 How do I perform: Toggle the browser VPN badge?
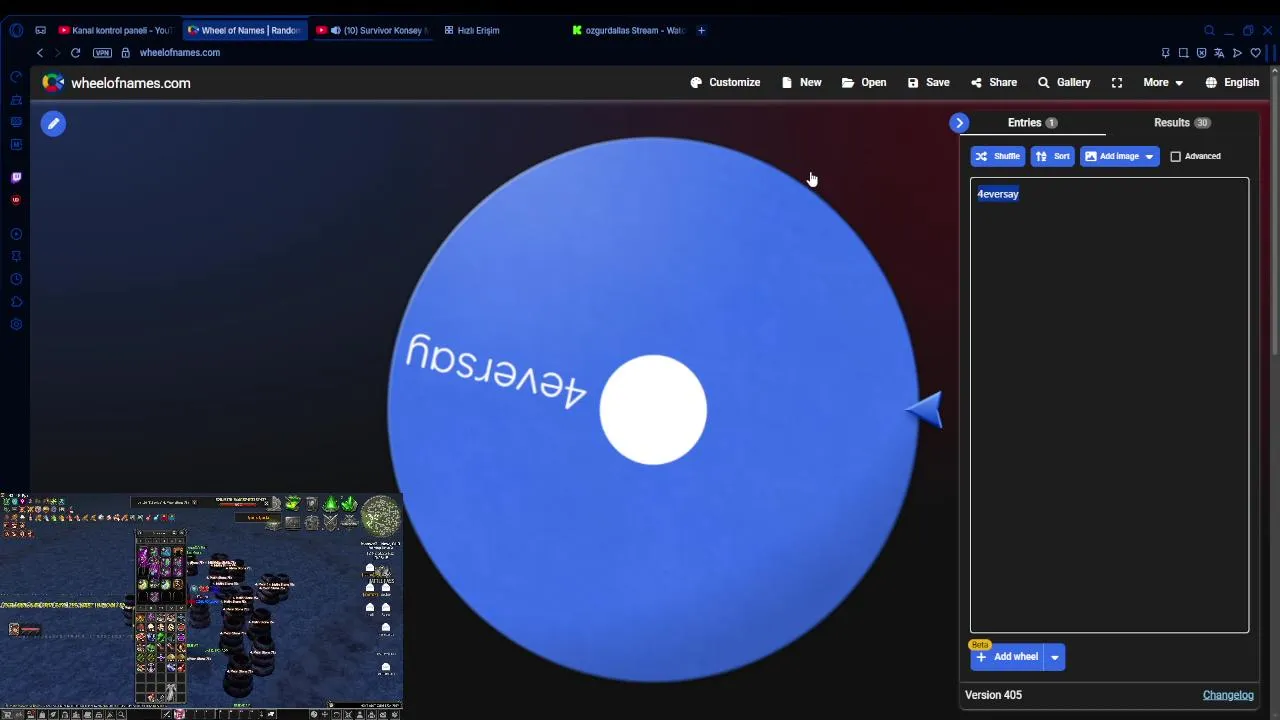coord(102,53)
